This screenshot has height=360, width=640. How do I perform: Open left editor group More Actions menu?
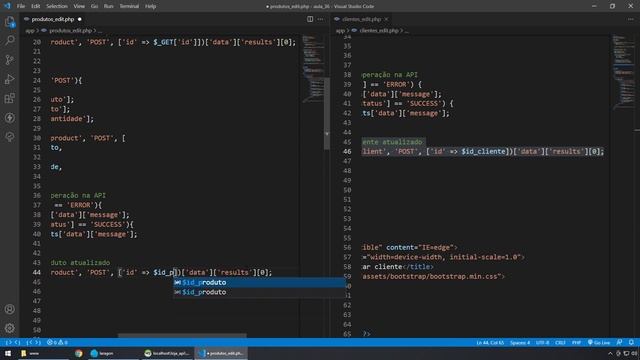point(320,19)
